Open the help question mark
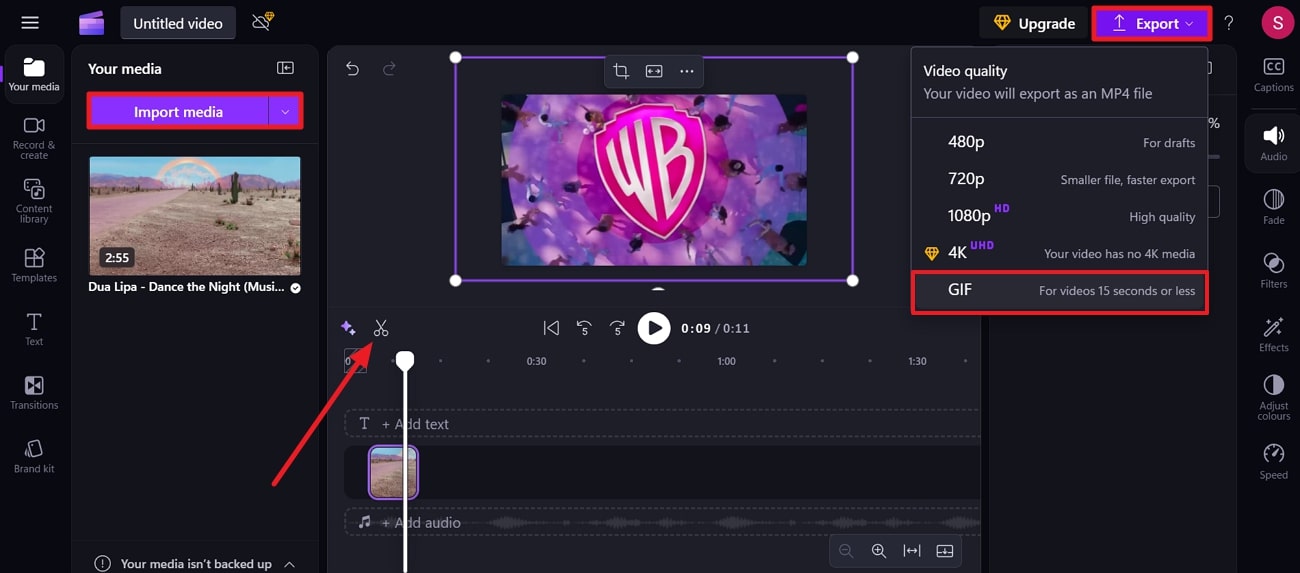 point(1229,23)
